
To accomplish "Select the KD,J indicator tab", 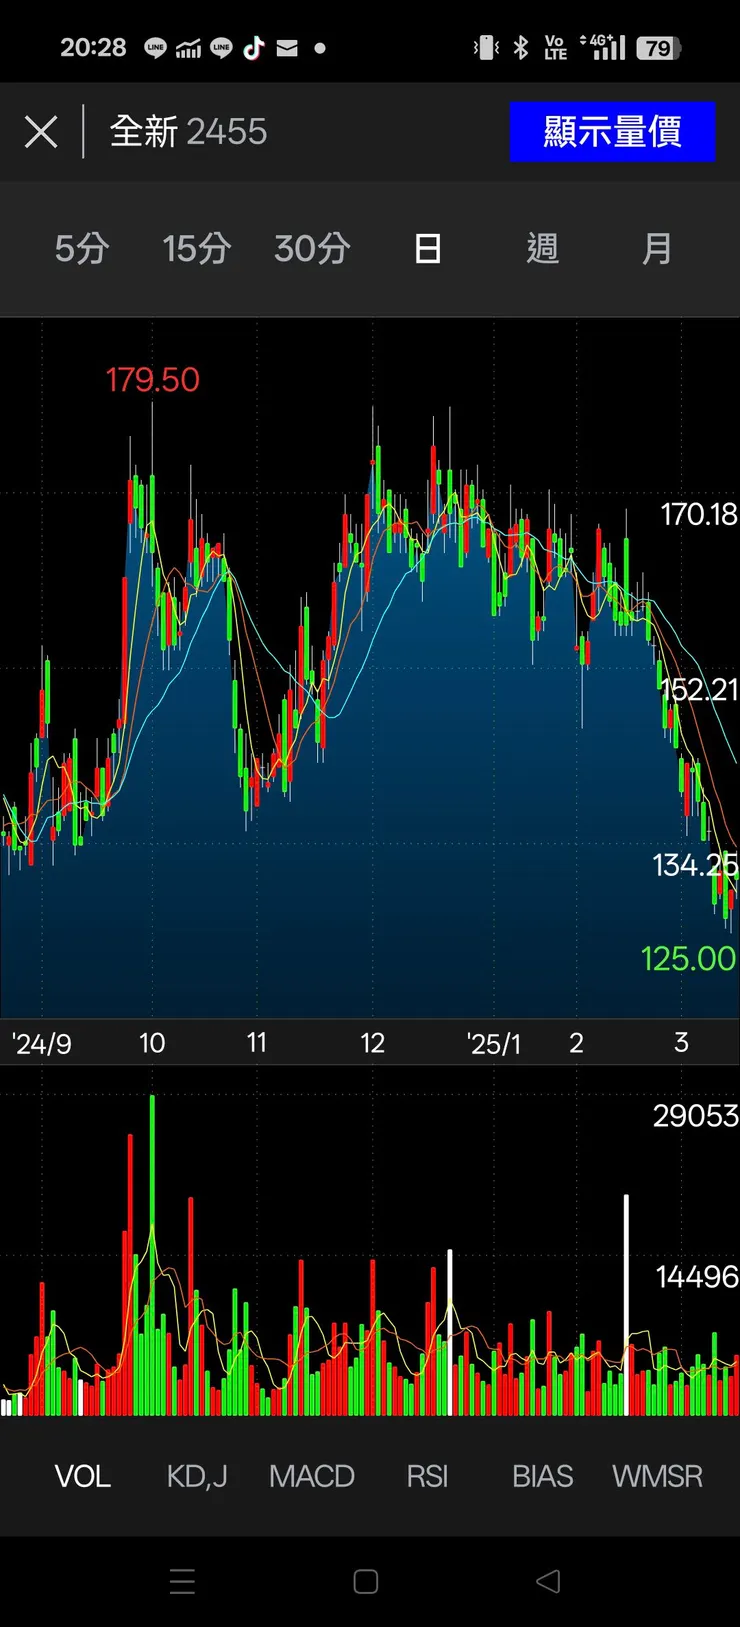I will tap(197, 1476).
